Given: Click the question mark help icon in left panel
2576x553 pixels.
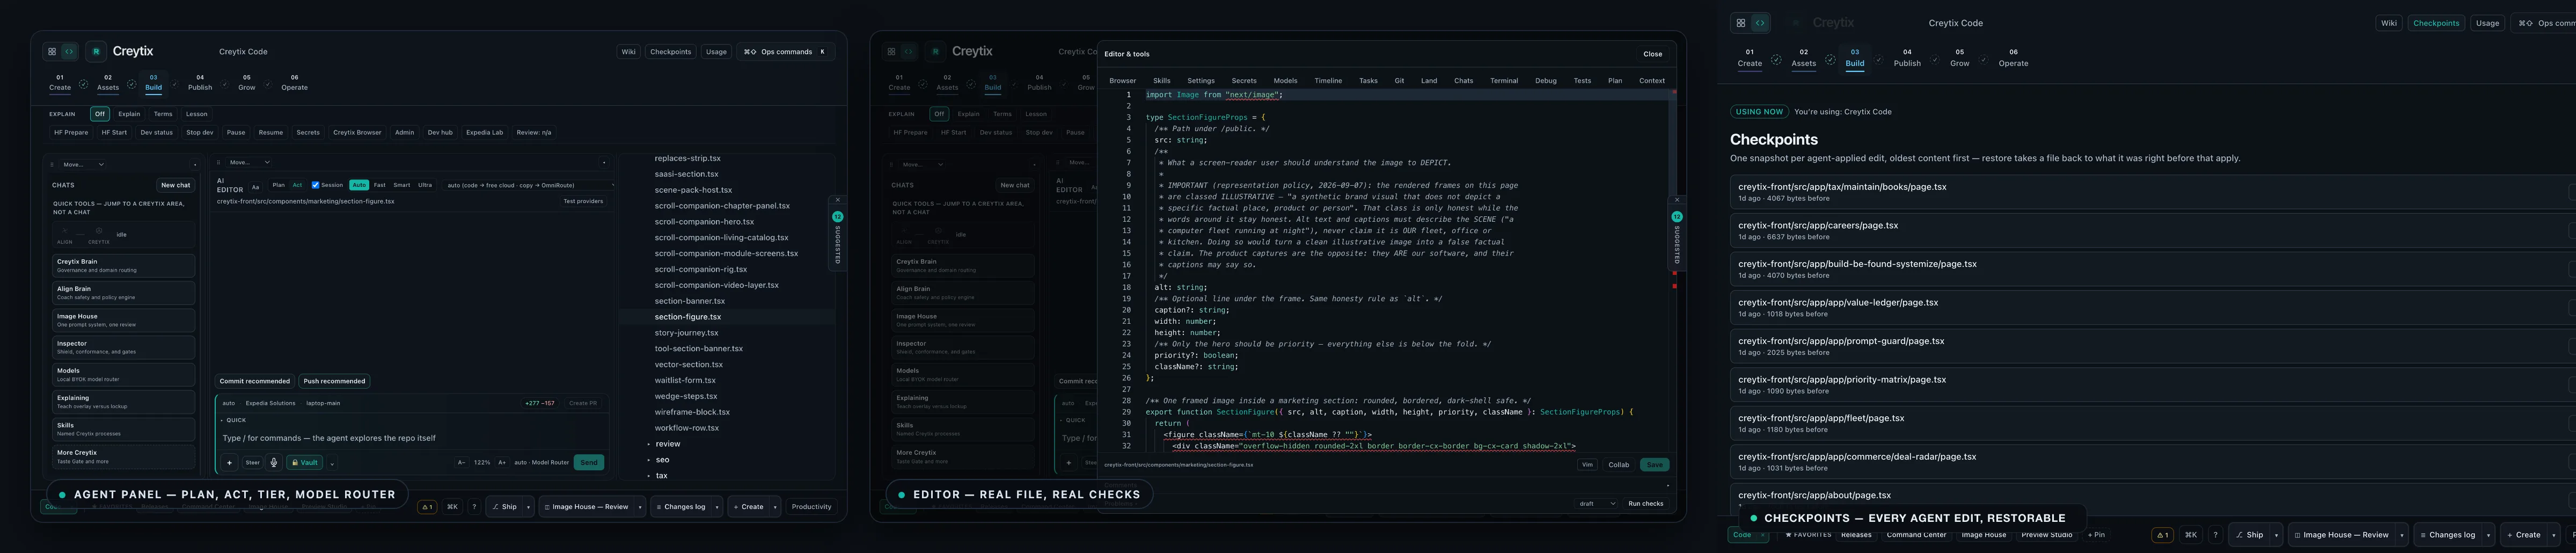Looking at the screenshot, I should [x=474, y=507].
